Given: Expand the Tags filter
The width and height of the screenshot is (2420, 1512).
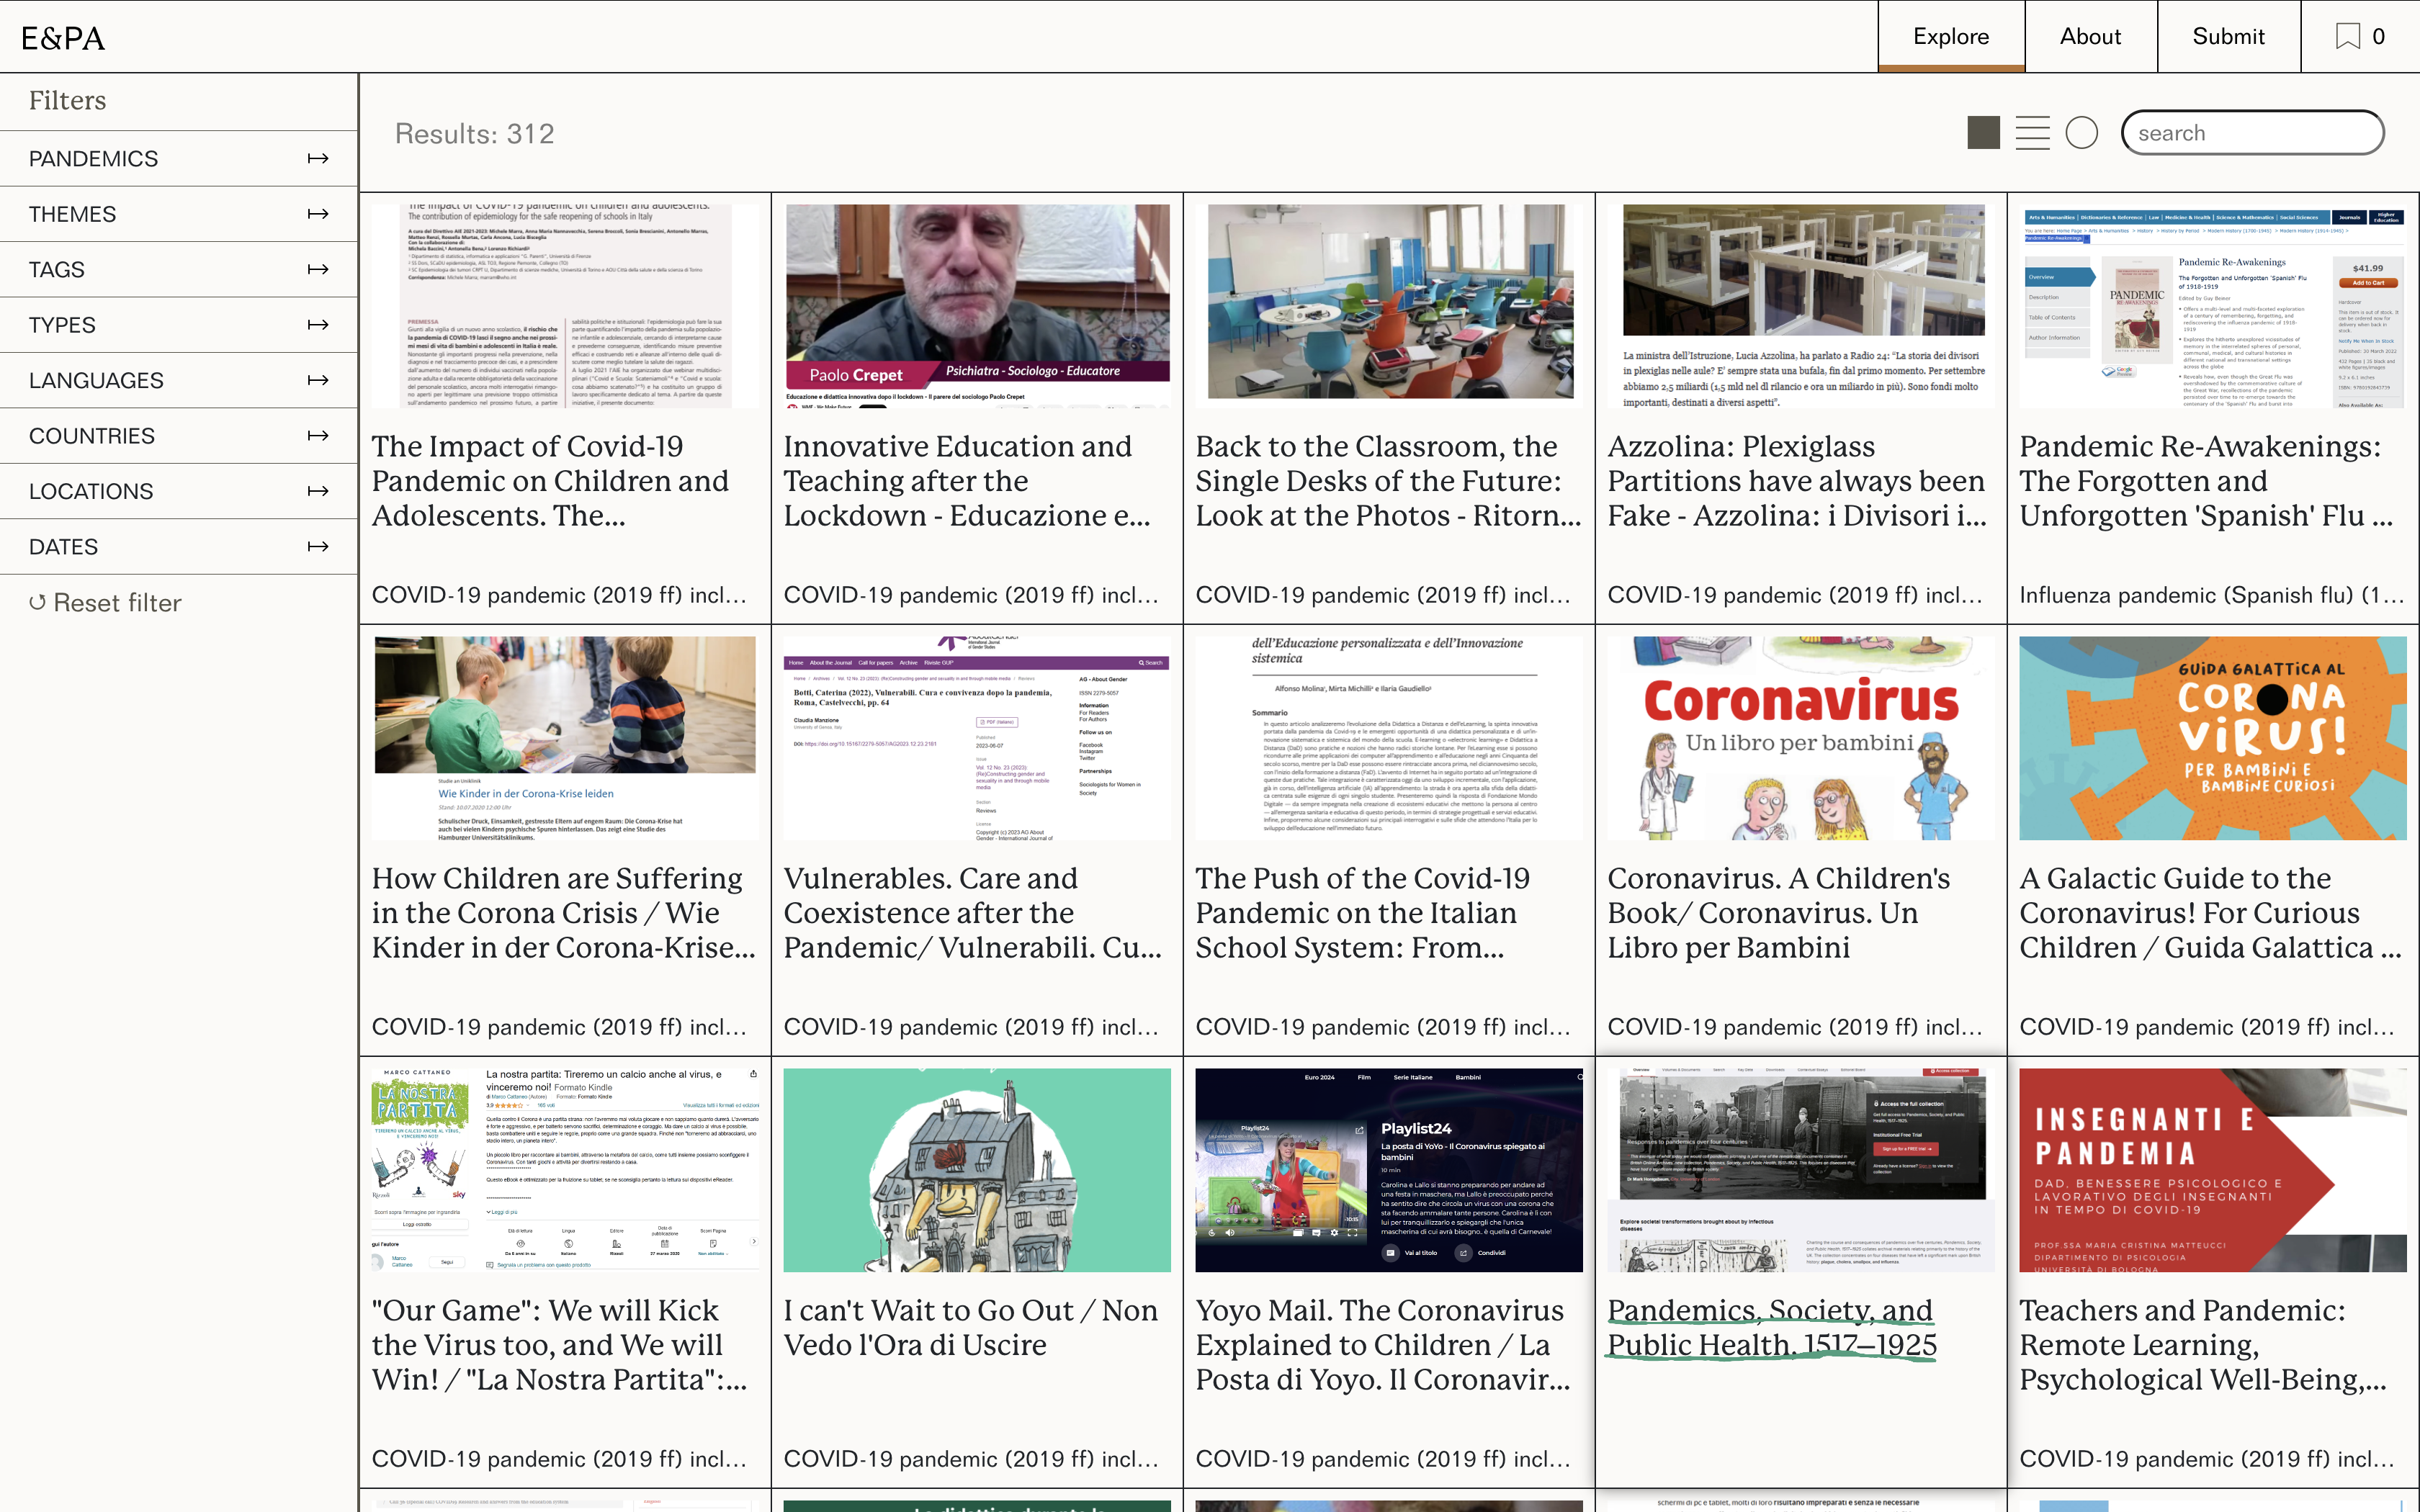Looking at the screenshot, I should (179, 270).
